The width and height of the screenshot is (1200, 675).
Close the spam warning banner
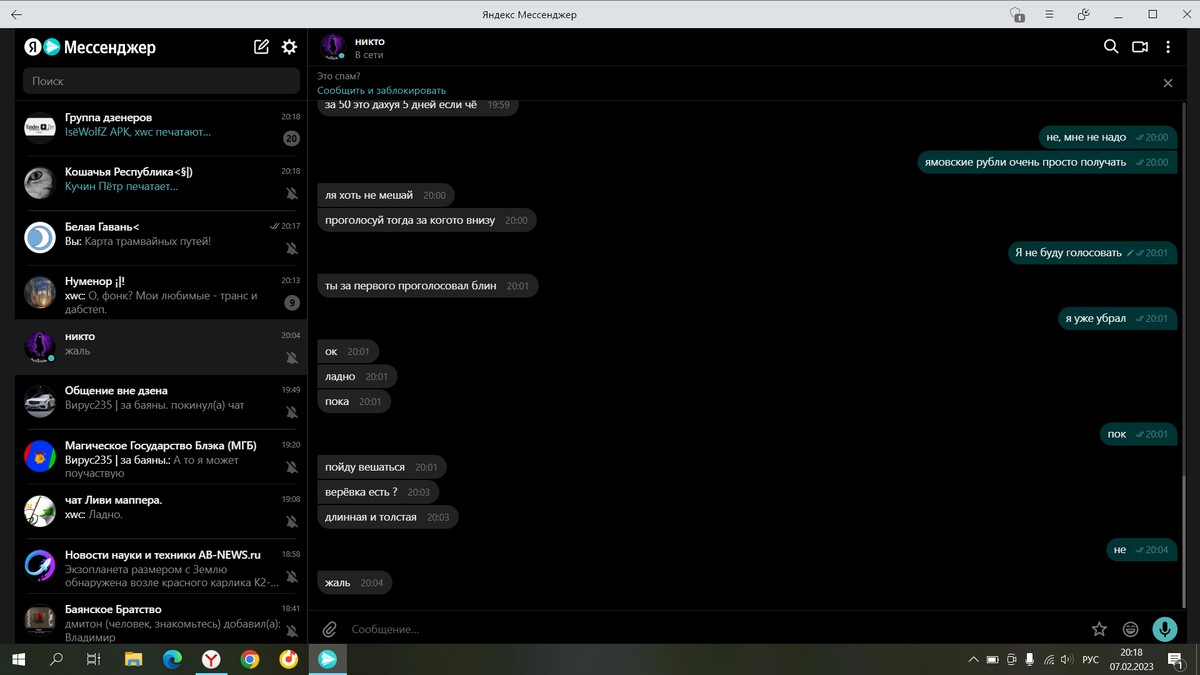pyautogui.click(x=1168, y=83)
